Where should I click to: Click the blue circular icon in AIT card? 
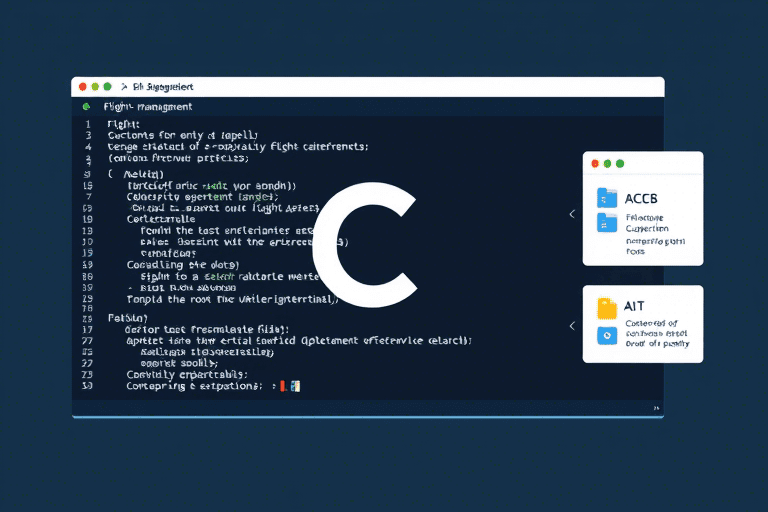click(x=607, y=336)
